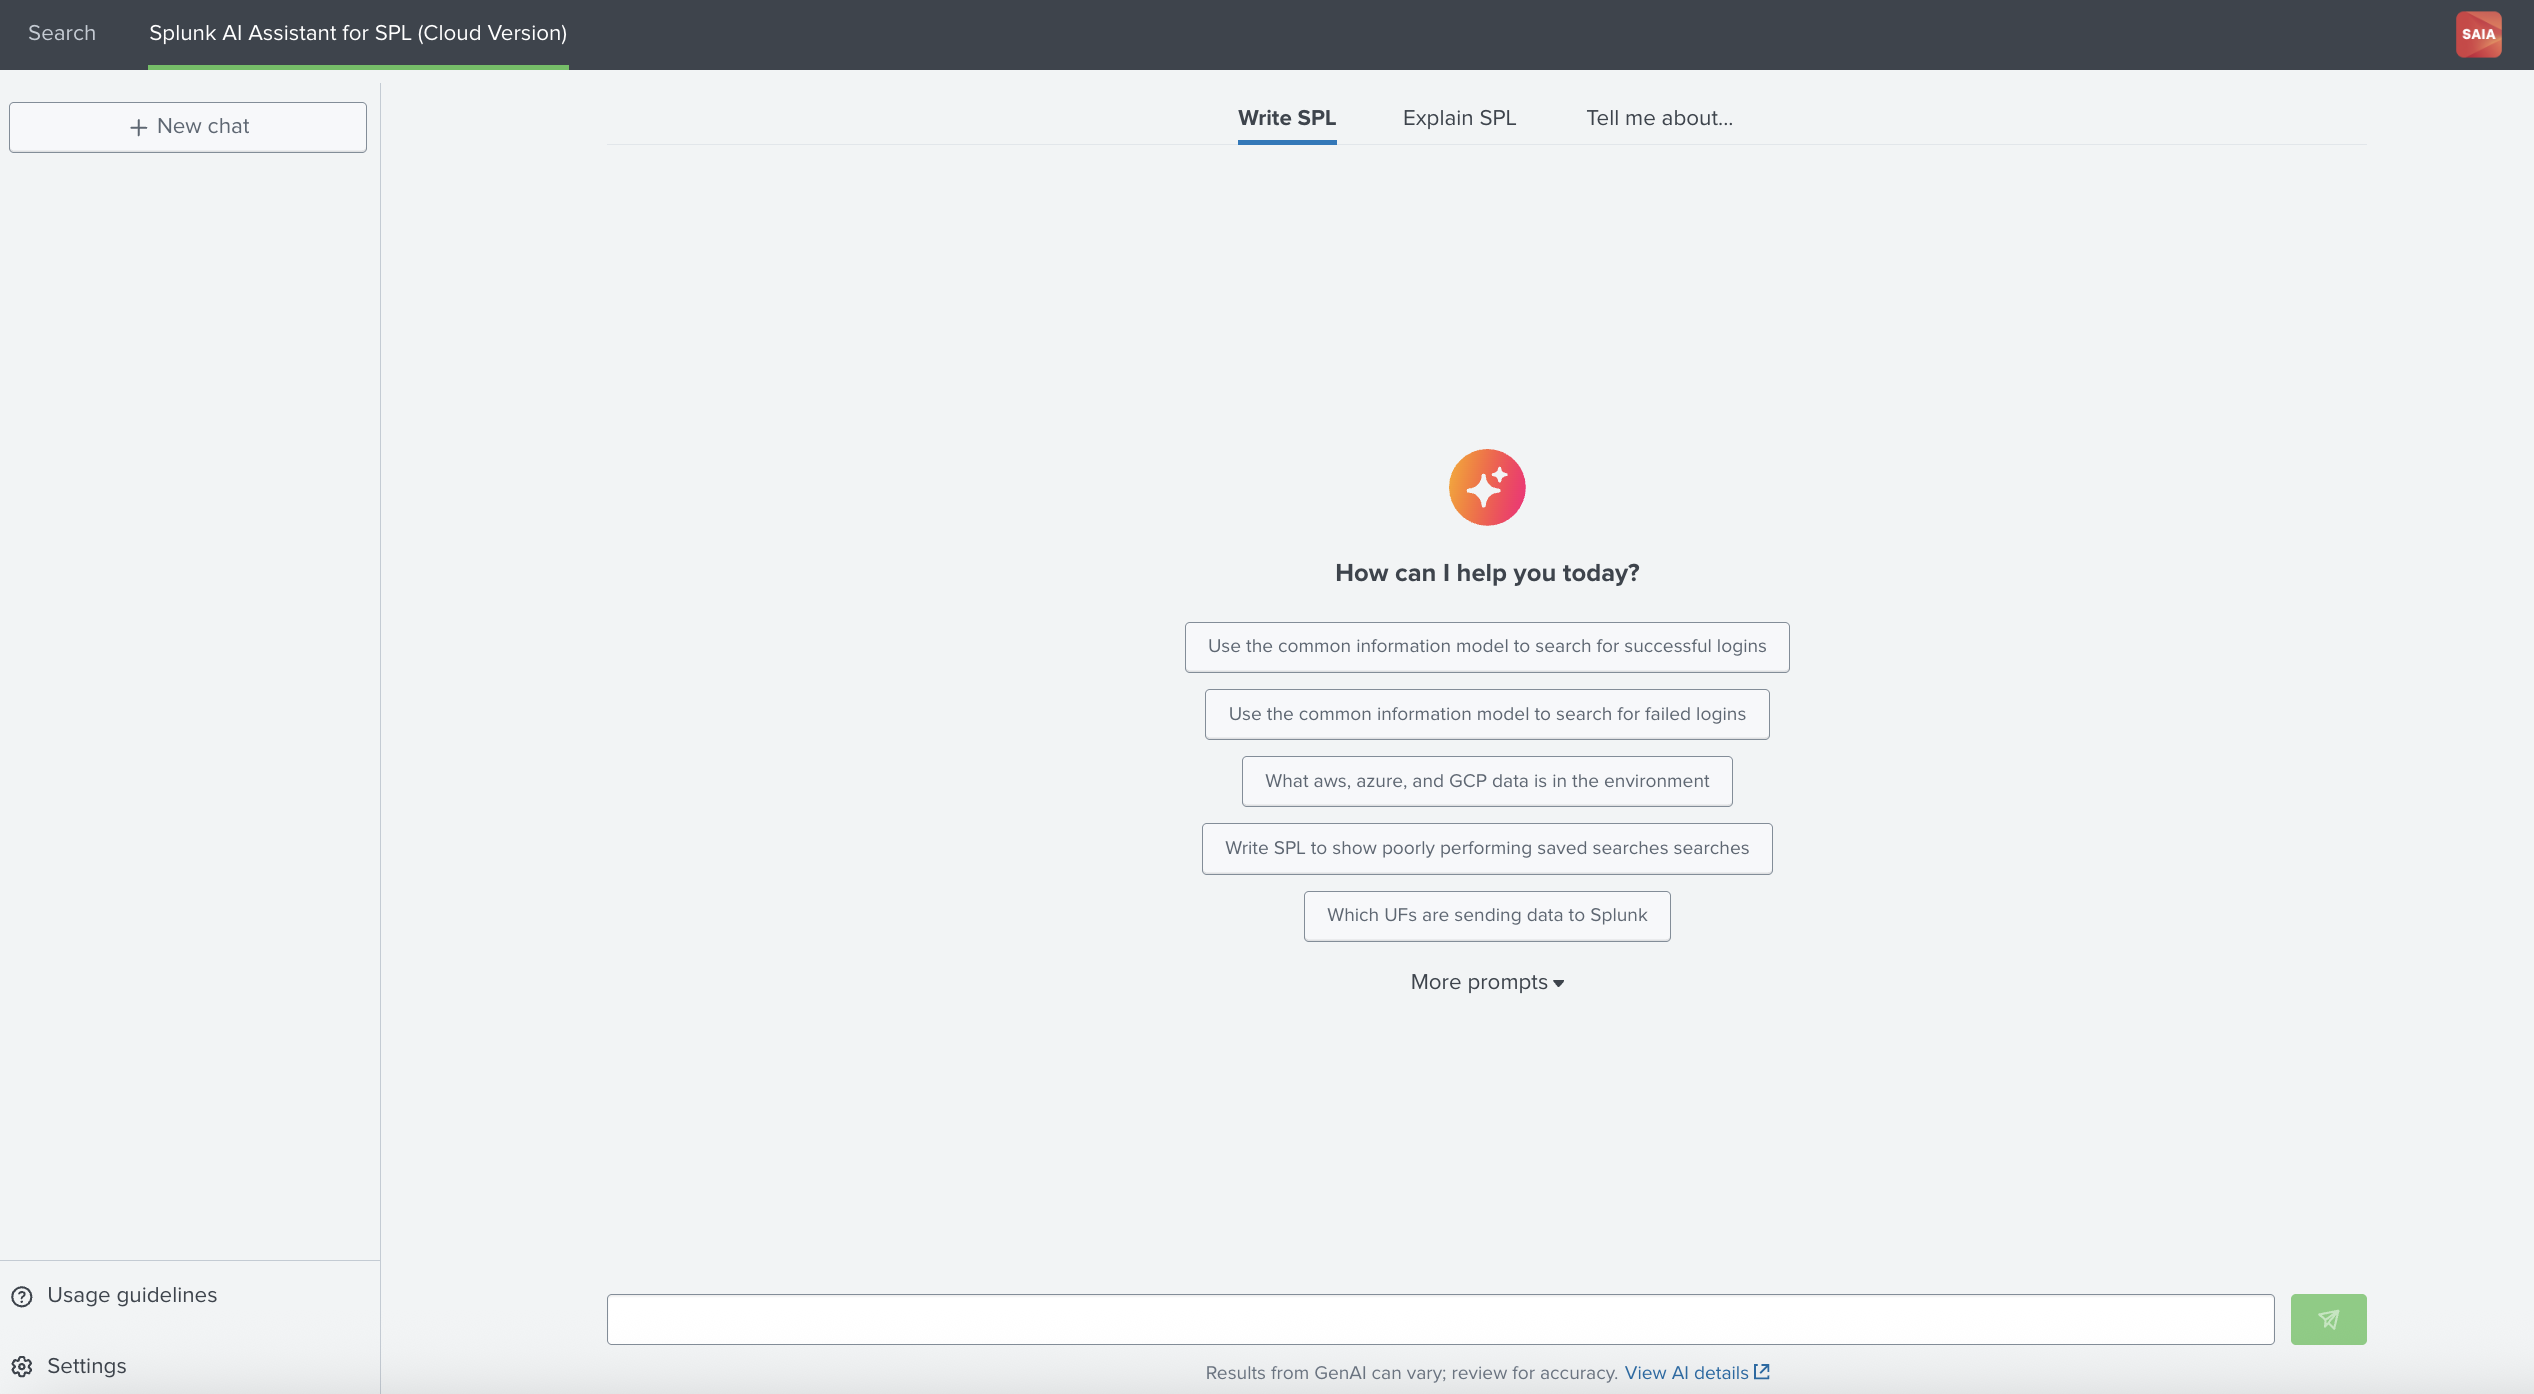Click the SAIA app logo icon

point(2478,34)
